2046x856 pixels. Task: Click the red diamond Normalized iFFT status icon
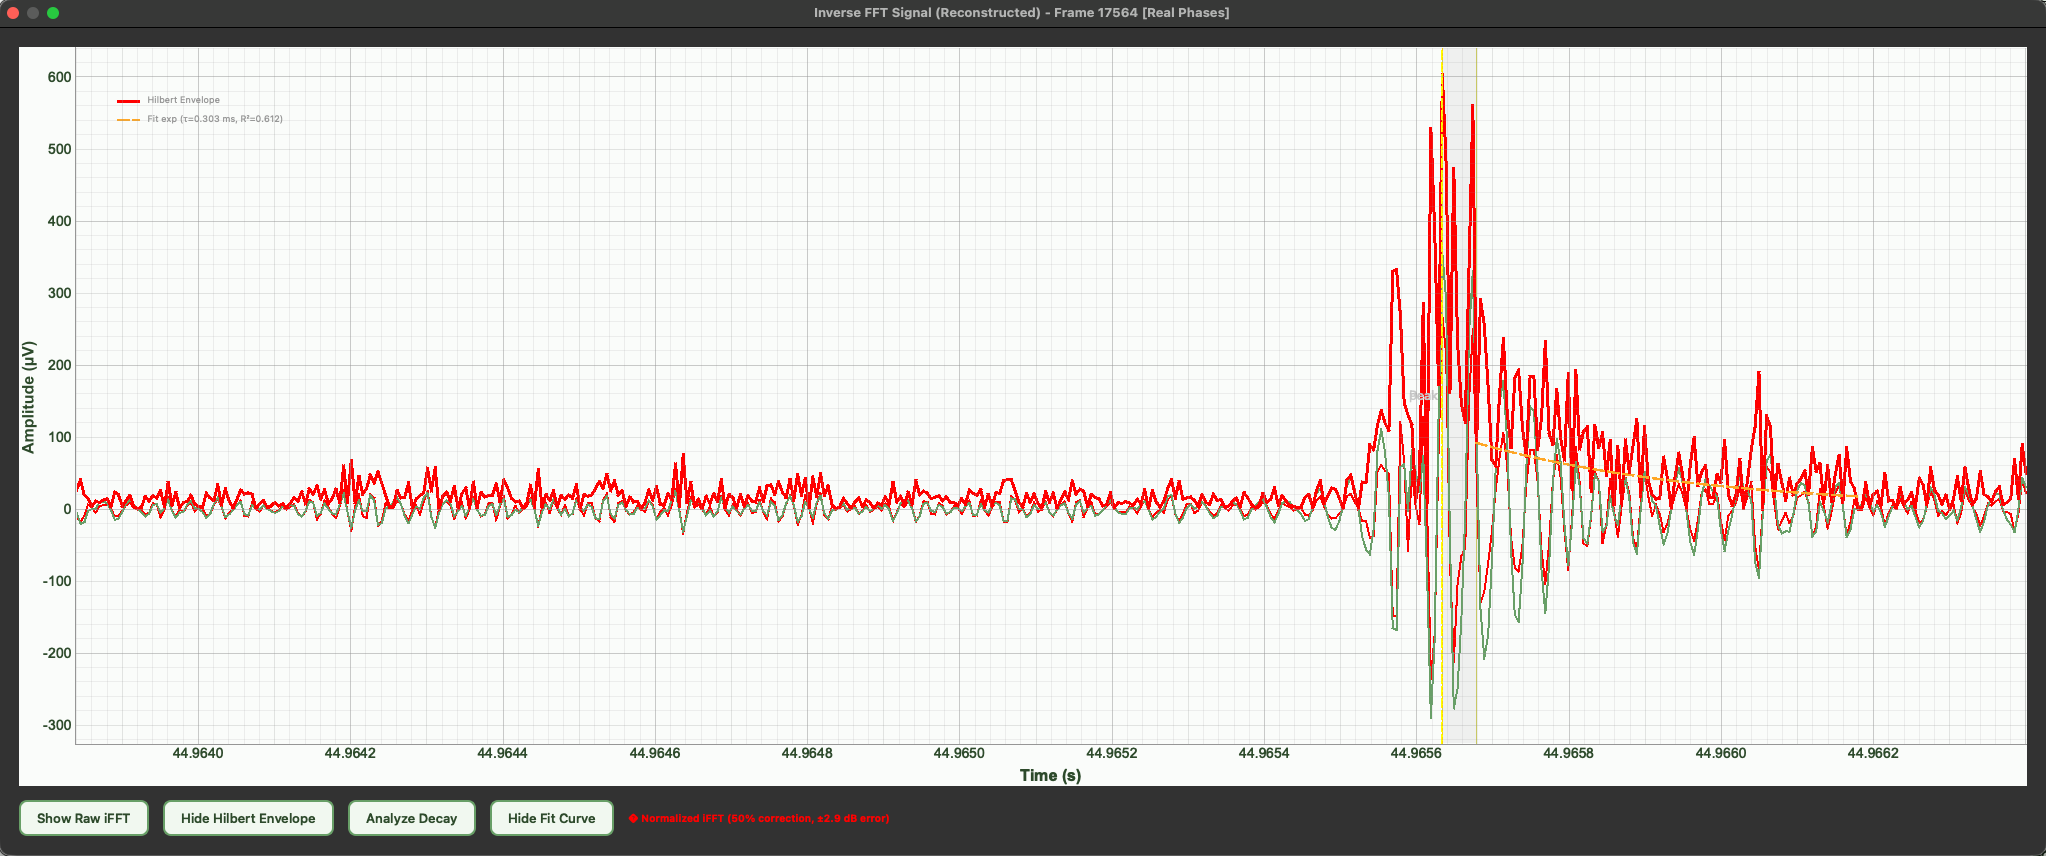click(x=633, y=818)
